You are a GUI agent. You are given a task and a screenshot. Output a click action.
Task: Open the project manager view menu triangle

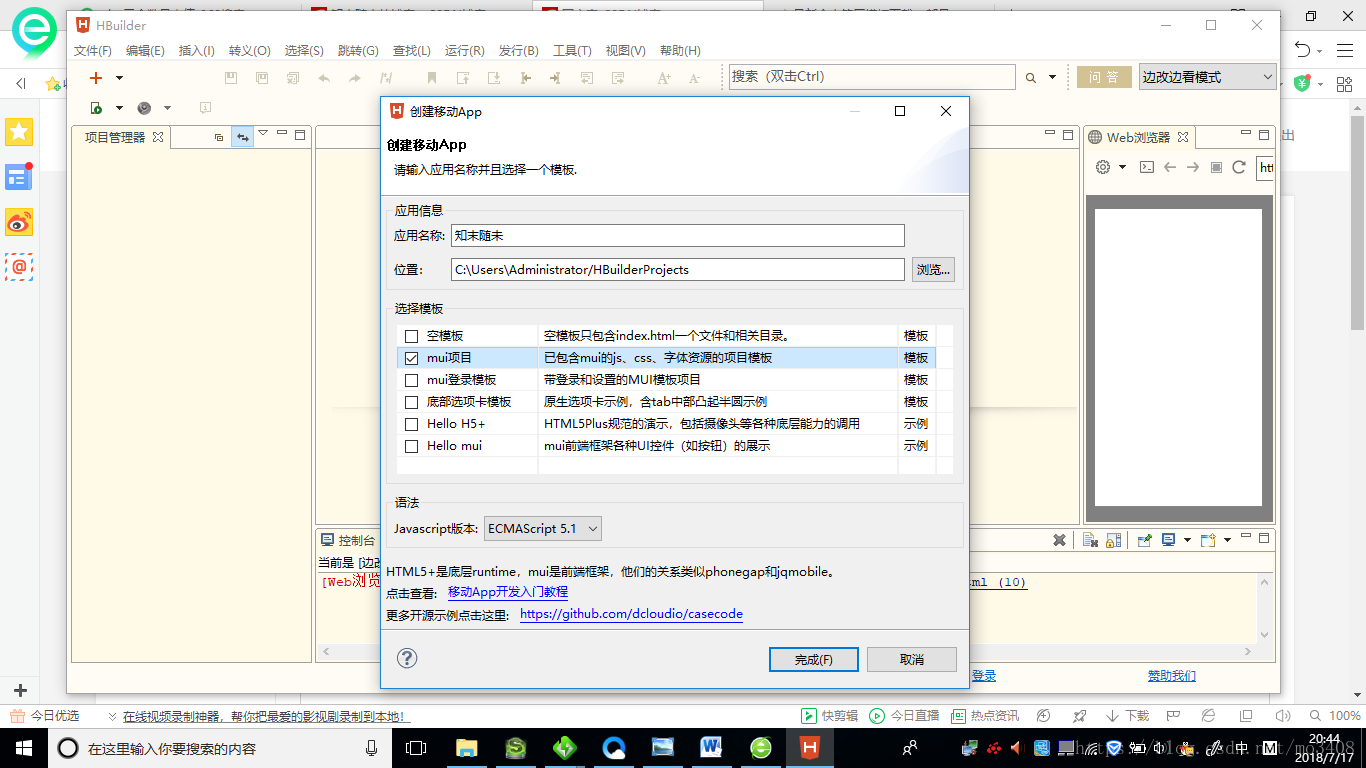pyautogui.click(x=263, y=133)
